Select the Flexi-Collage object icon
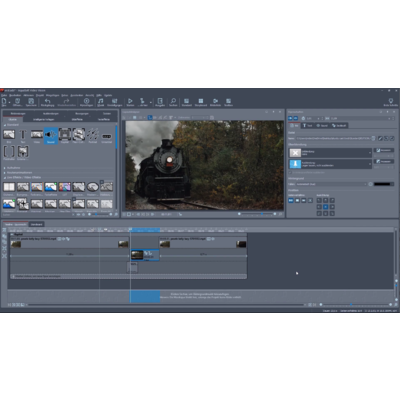400x400 pixels. pyautogui.click(x=79, y=135)
